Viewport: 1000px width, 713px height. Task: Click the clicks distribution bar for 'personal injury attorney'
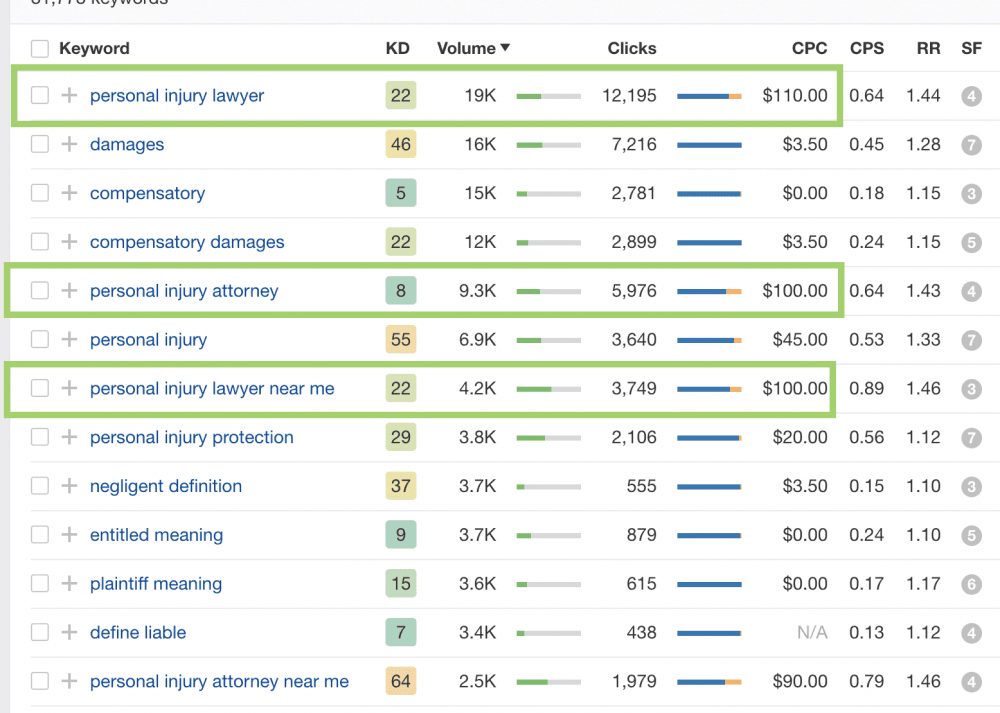709,291
